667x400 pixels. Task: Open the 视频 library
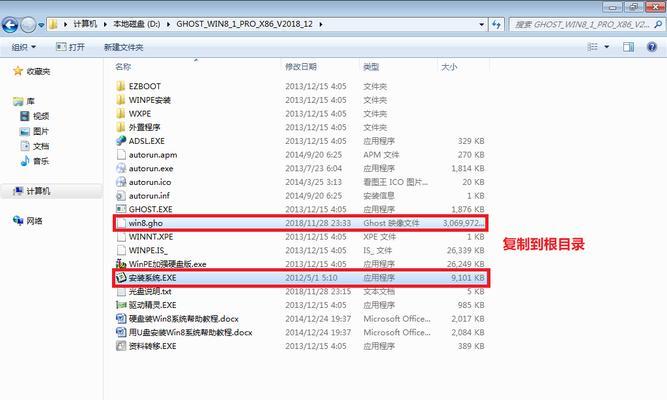pyautogui.click(x=41, y=116)
